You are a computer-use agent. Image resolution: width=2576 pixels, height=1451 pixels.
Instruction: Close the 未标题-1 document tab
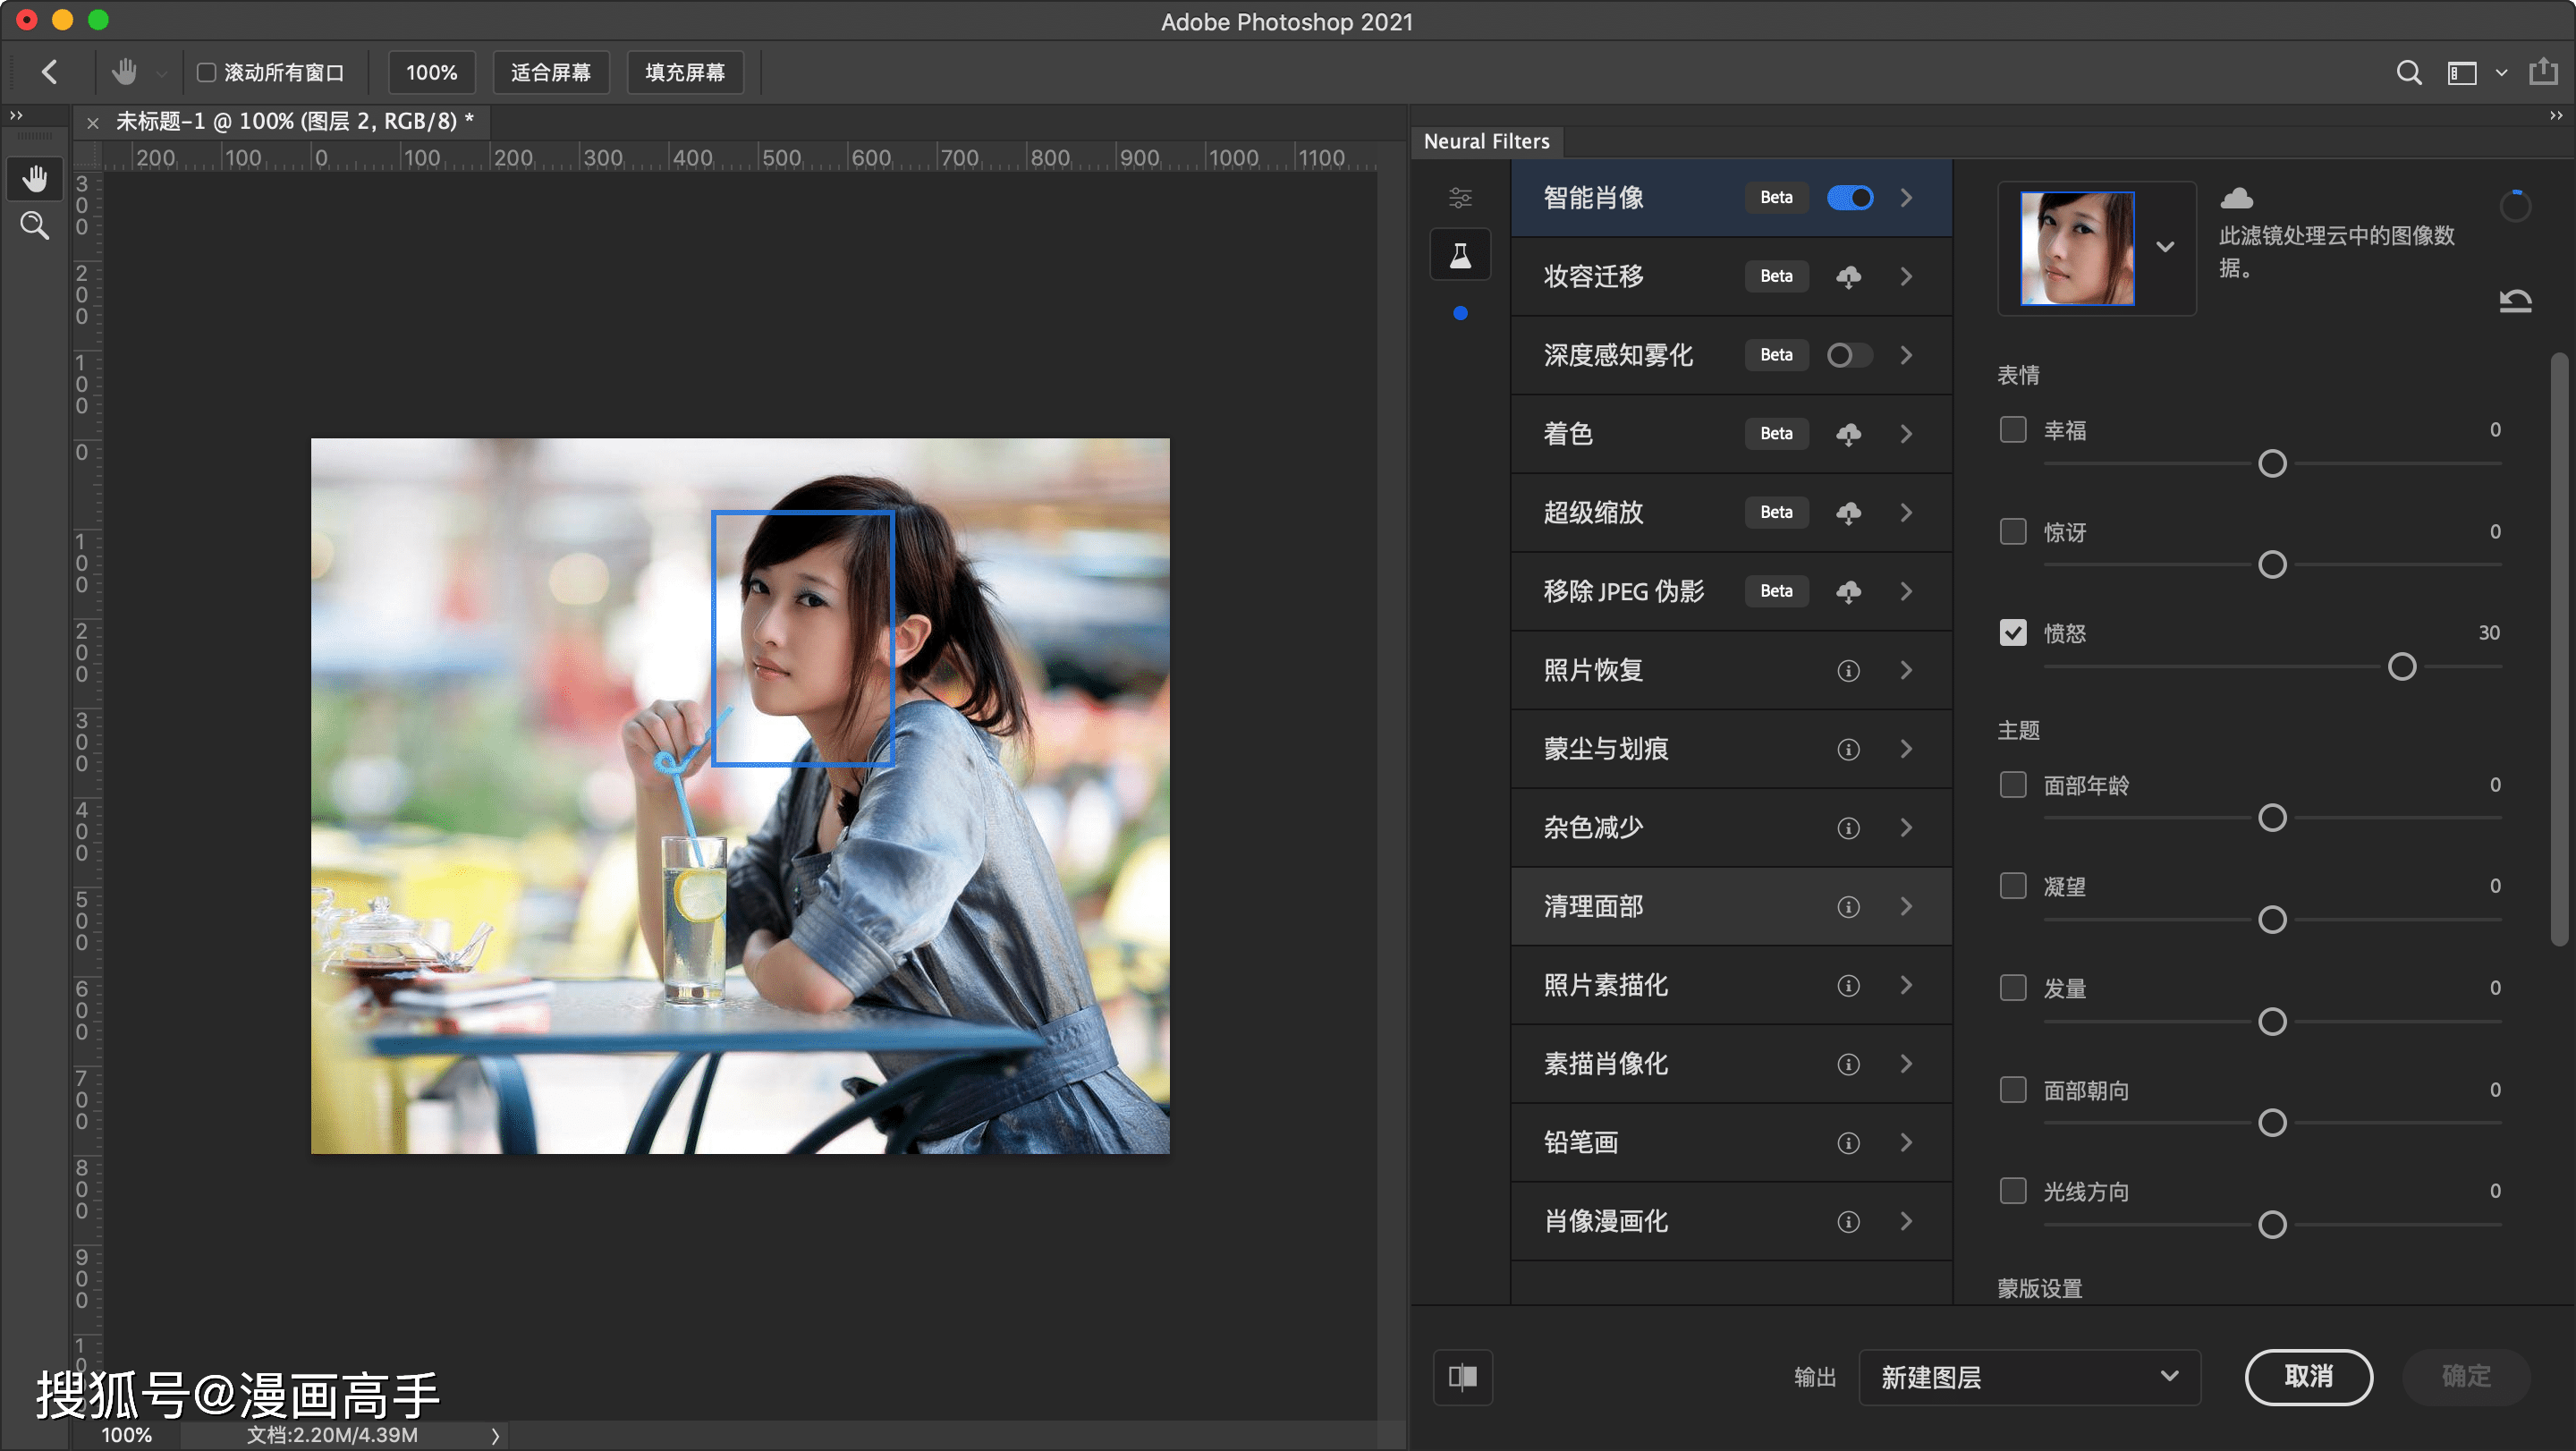pos(92,123)
